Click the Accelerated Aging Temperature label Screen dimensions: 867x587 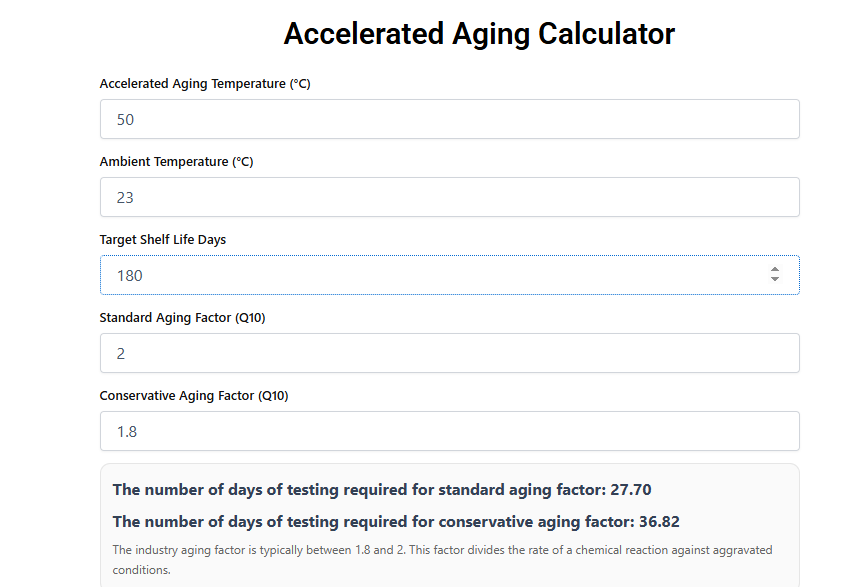(205, 84)
